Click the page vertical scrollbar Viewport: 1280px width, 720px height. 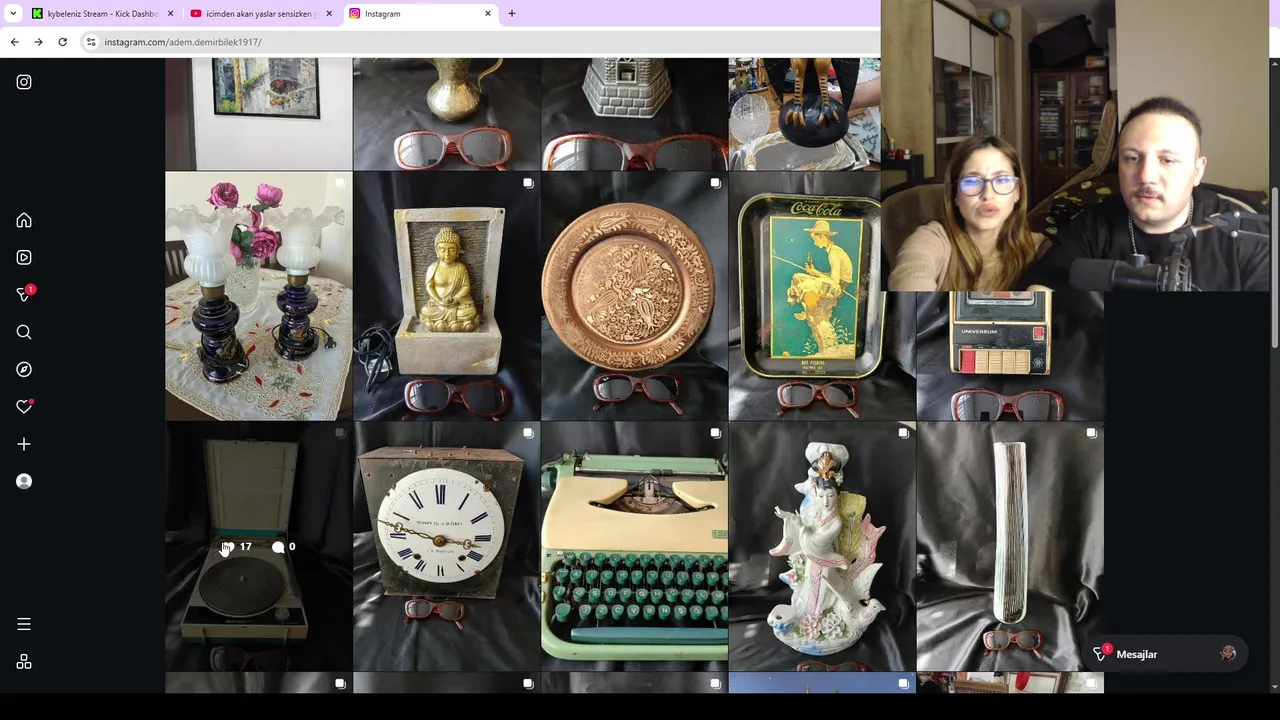1274,268
